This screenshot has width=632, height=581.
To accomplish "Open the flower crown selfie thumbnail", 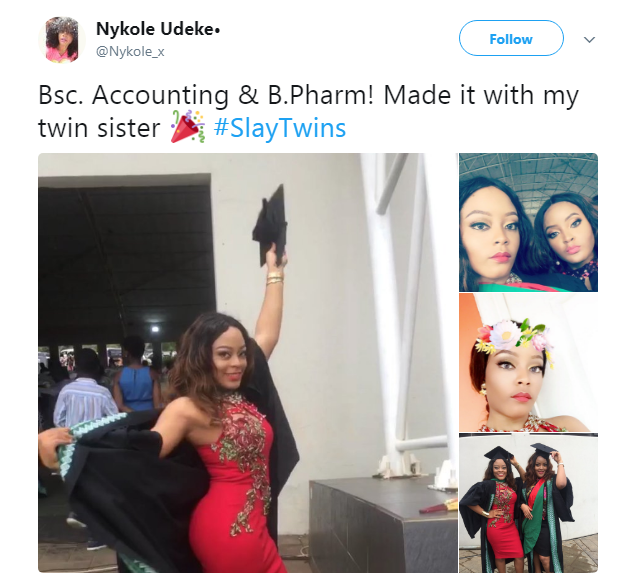I will pyautogui.click(x=528, y=362).
